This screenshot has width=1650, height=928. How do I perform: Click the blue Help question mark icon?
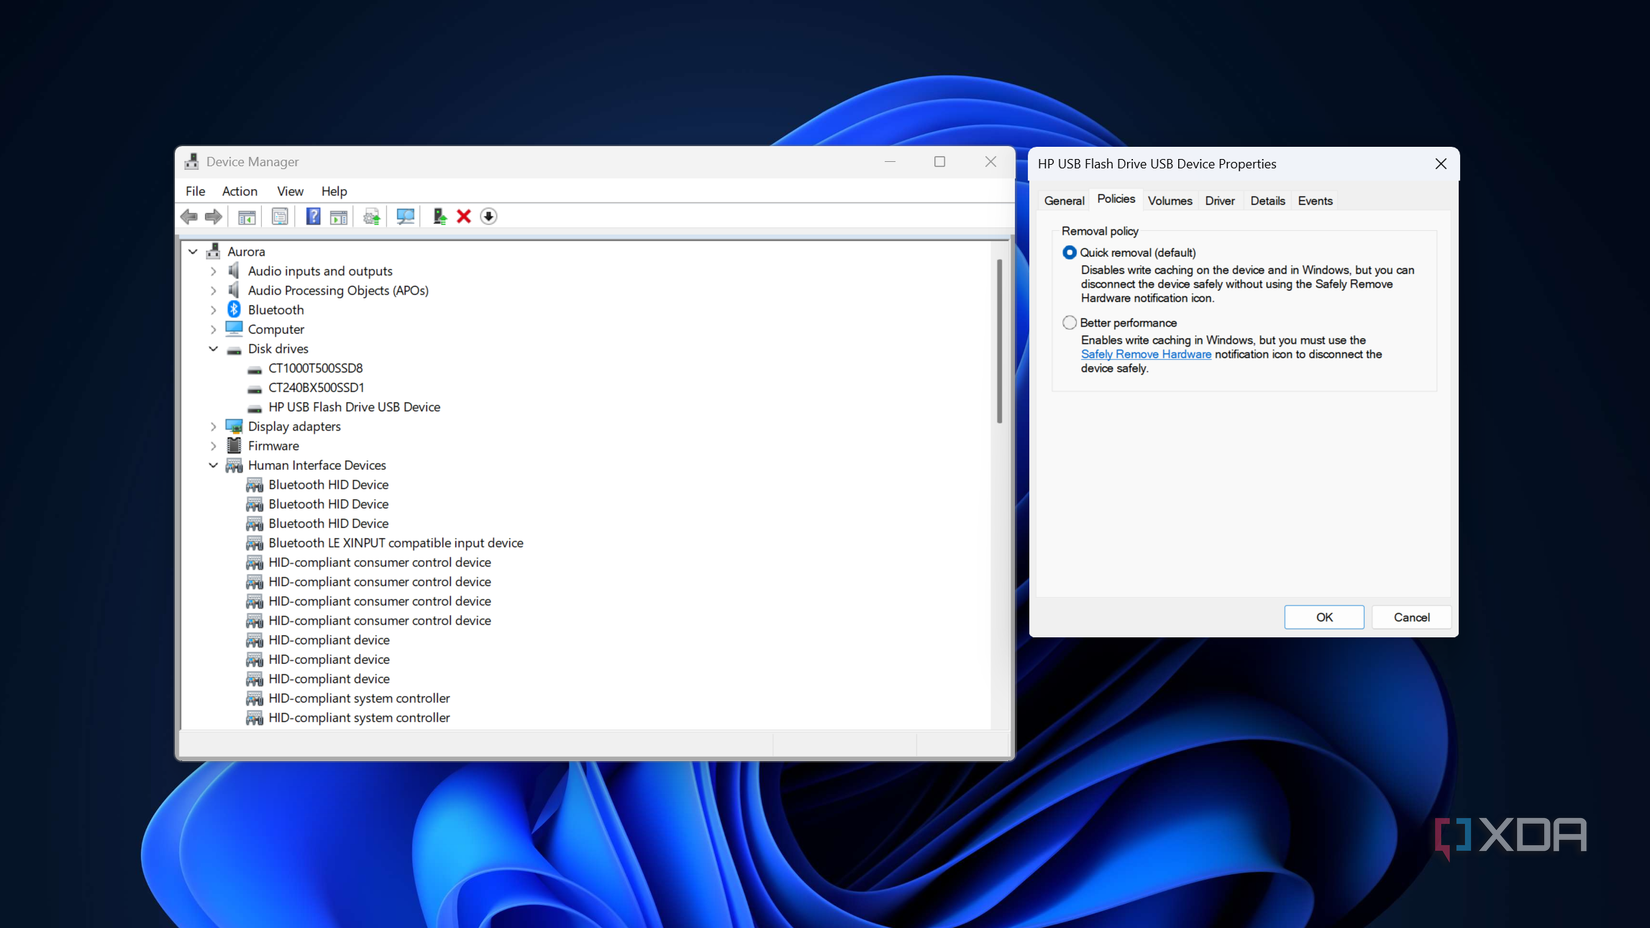tap(313, 216)
